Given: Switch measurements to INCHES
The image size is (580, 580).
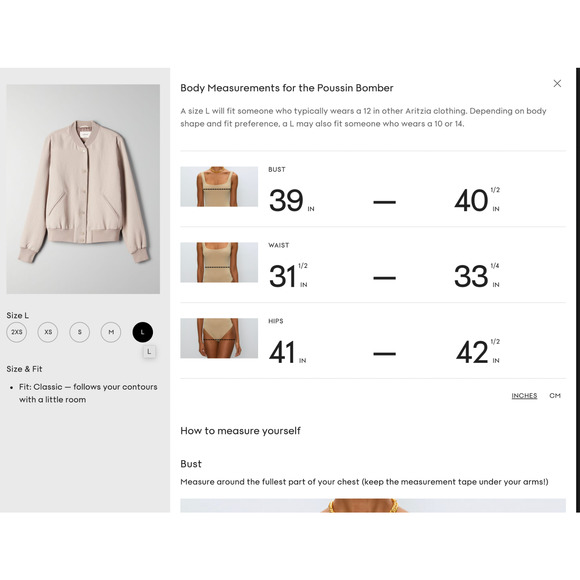Looking at the screenshot, I should 524,396.
